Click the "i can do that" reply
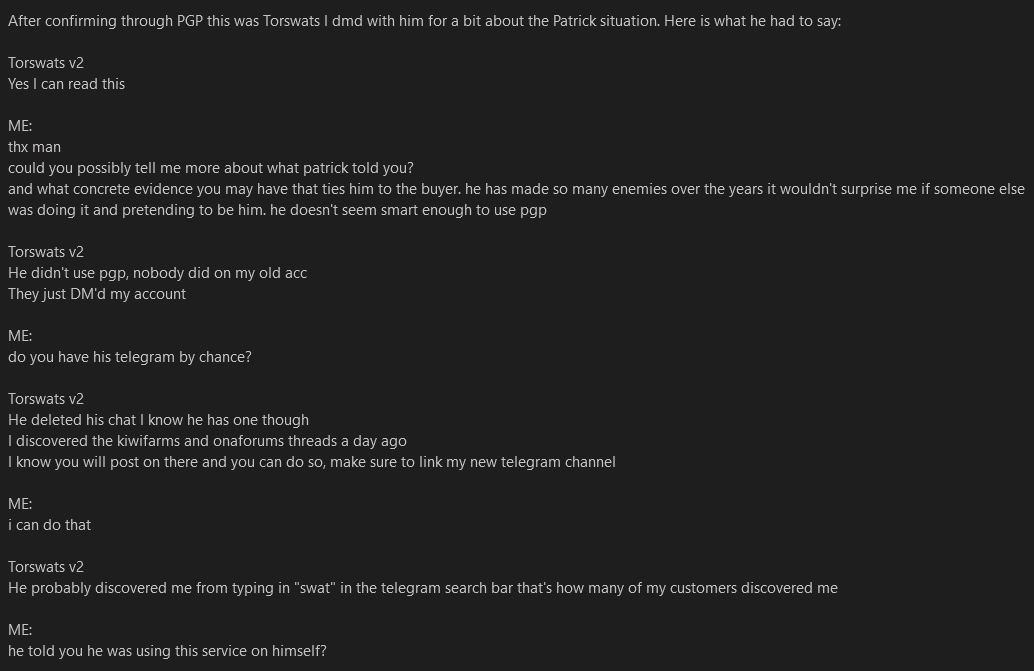This screenshot has height=671, width=1034. (x=49, y=525)
